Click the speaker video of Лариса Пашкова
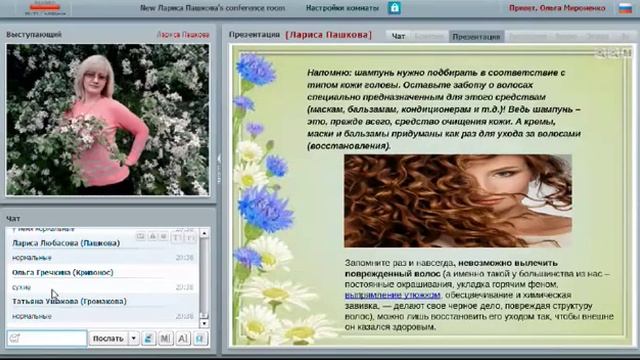 (108, 120)
